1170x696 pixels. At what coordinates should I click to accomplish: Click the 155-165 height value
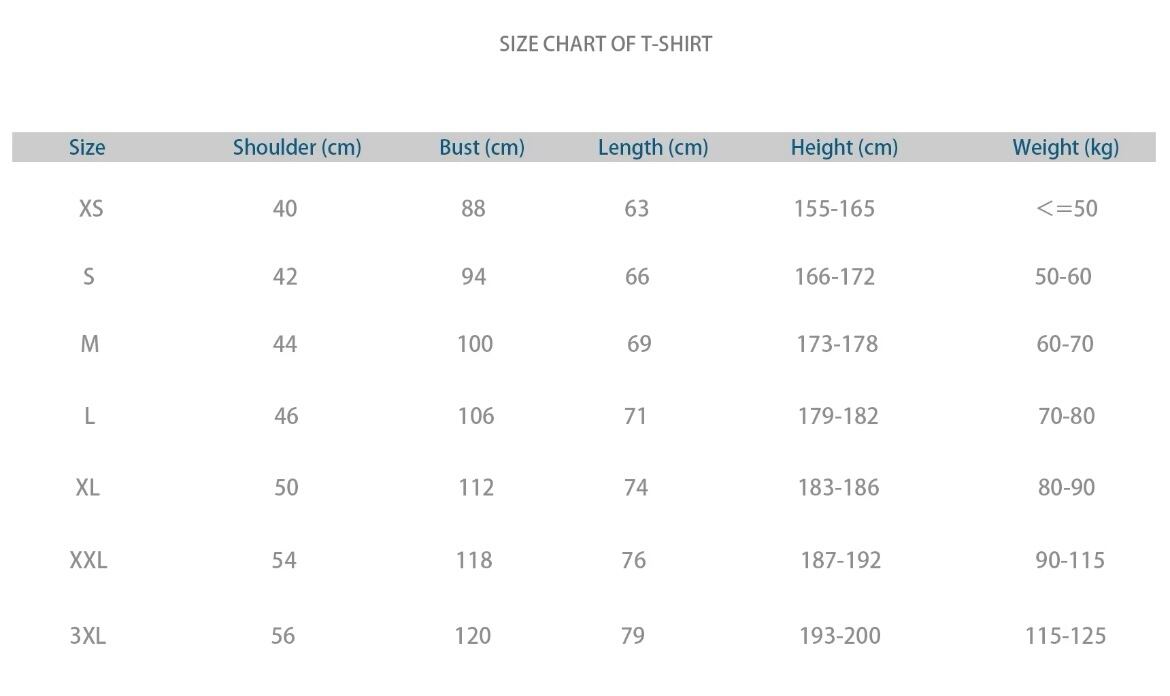pos(834,209)
